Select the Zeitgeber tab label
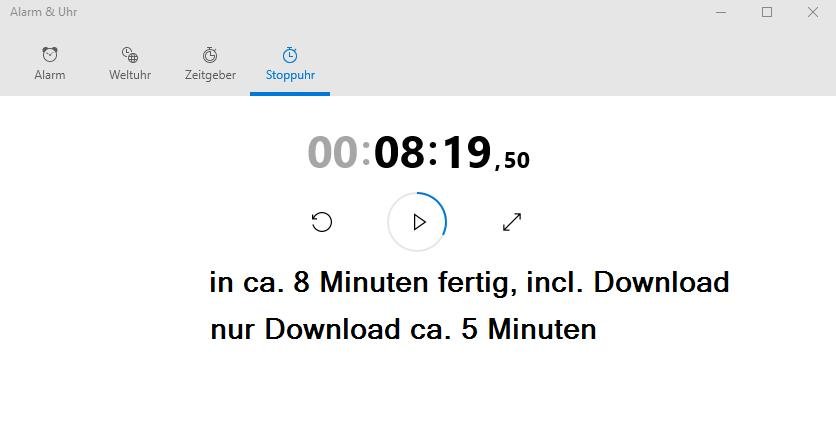The image size is (836, 422). click(x=210, y=75)
